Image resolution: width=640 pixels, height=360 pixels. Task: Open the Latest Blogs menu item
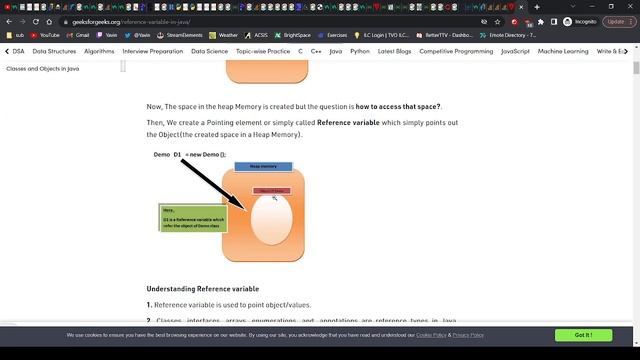click(x=394, y=51)
